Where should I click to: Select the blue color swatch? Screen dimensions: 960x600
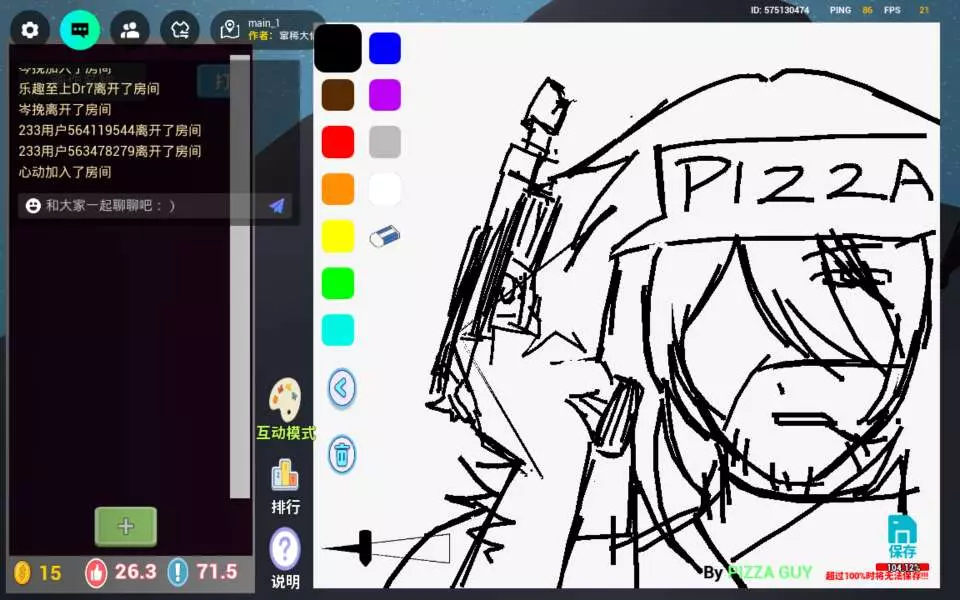pos(385,48)
